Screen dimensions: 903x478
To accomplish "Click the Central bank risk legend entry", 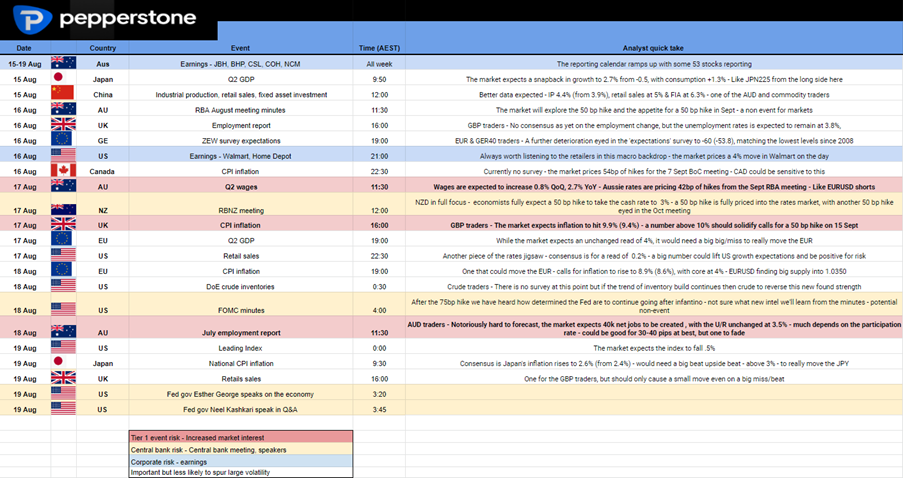I will coord(241,450).
